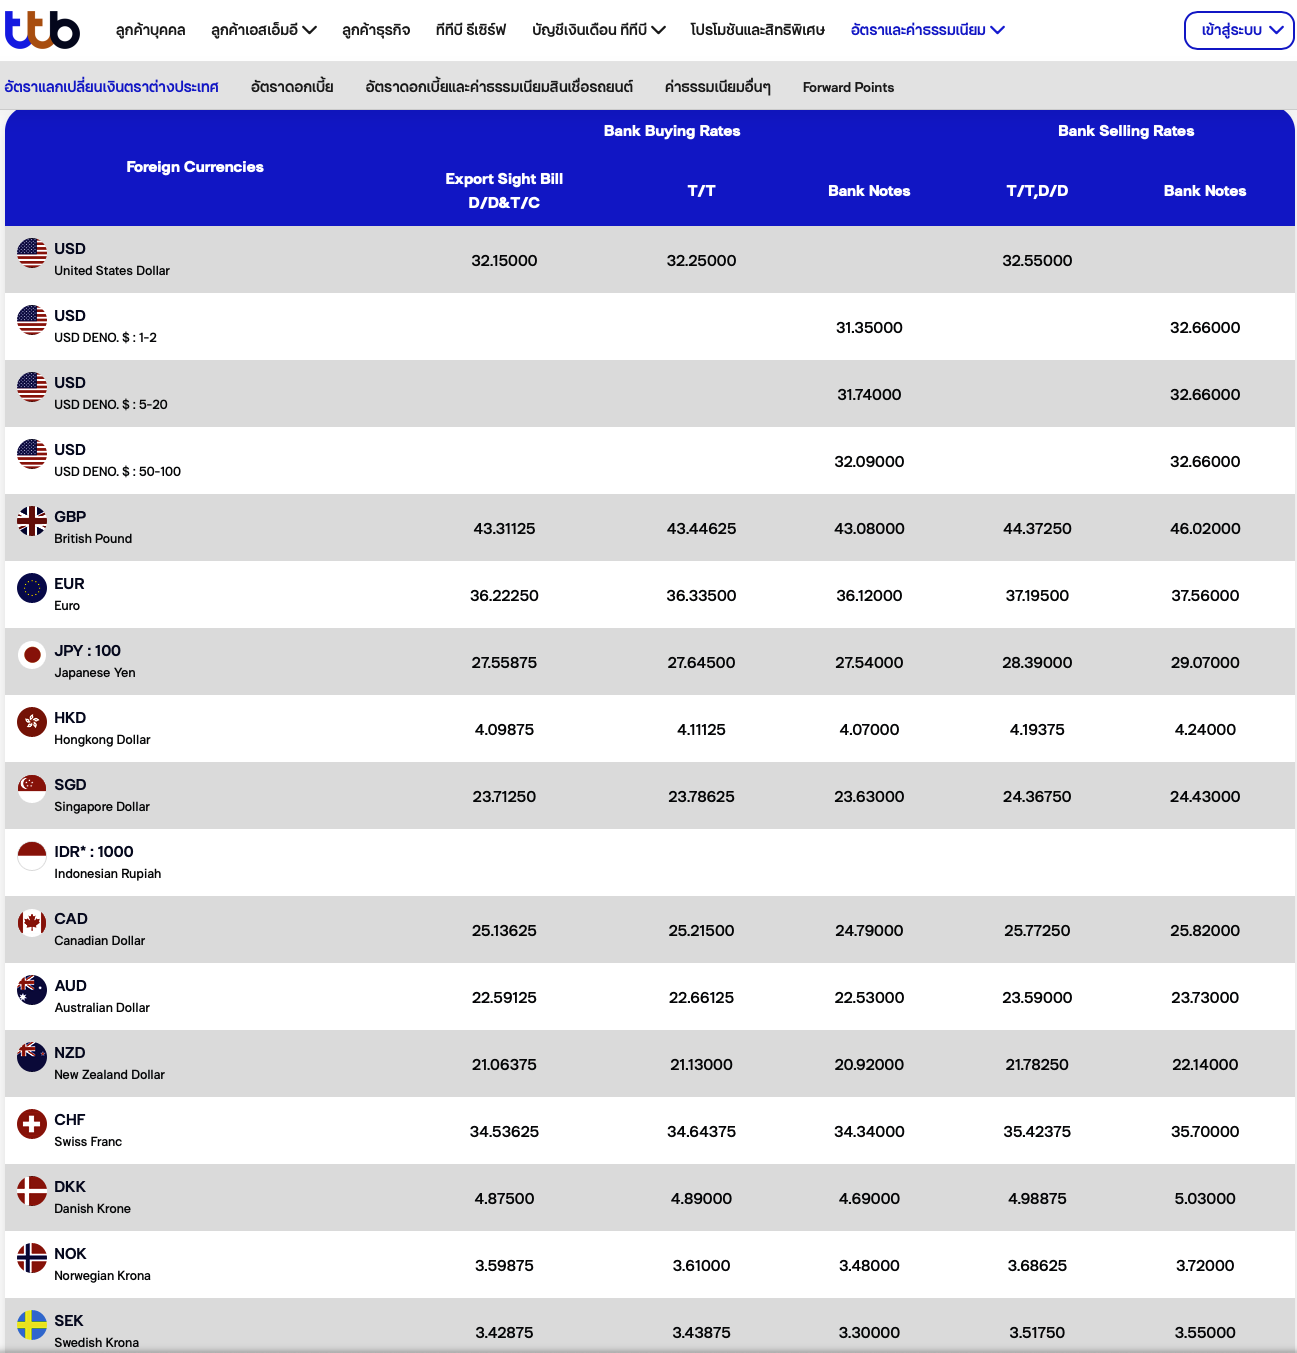Click the Swiss Franc flag icon
1297x1353 pixels.
32,1124
